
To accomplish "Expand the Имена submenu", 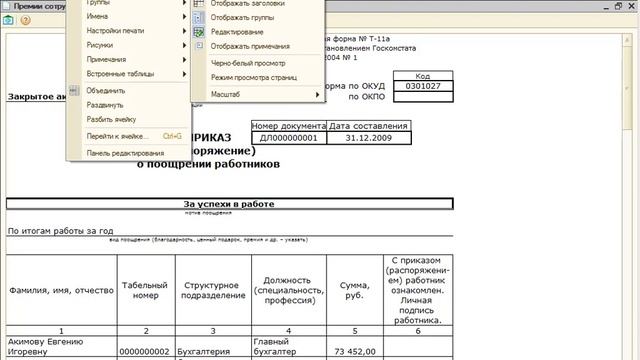I will click(129, 16).
